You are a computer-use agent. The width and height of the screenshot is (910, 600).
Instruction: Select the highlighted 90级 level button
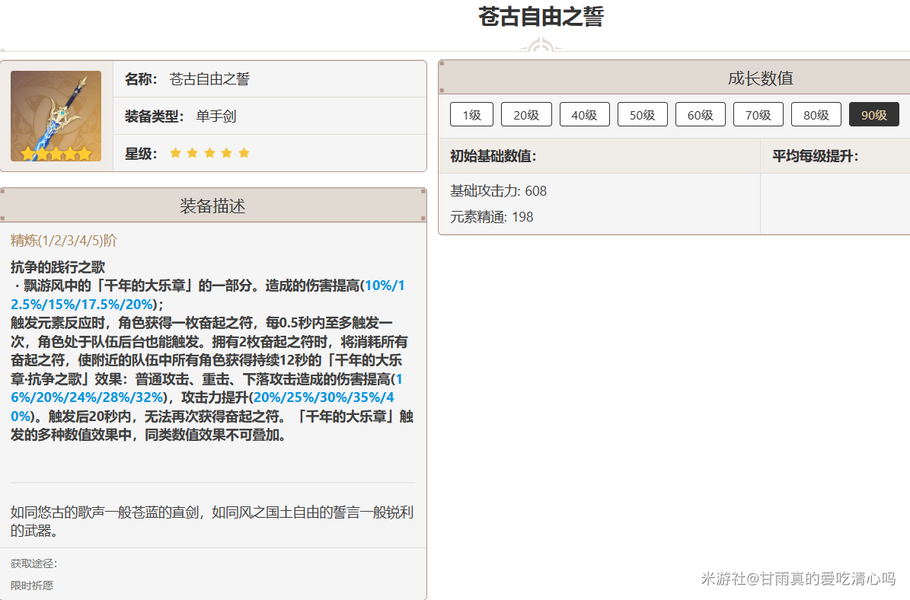873,115
